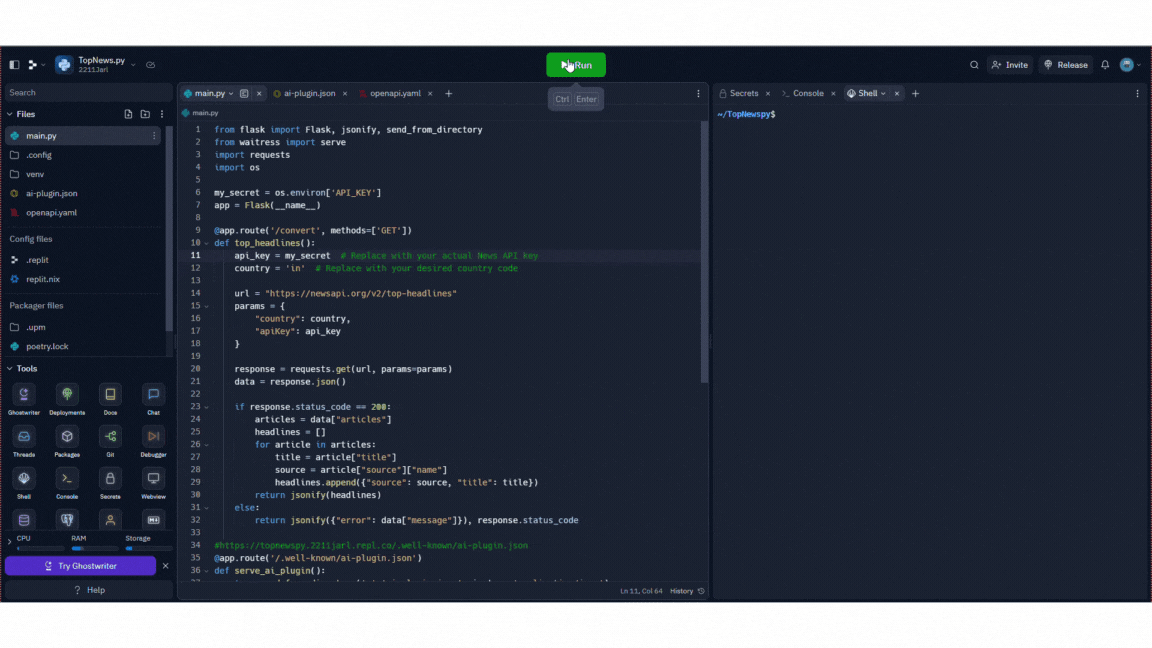The width and height of the screenshot is (1152, 648).
Task: Collapse the Tools section
Action: [30, 368]
